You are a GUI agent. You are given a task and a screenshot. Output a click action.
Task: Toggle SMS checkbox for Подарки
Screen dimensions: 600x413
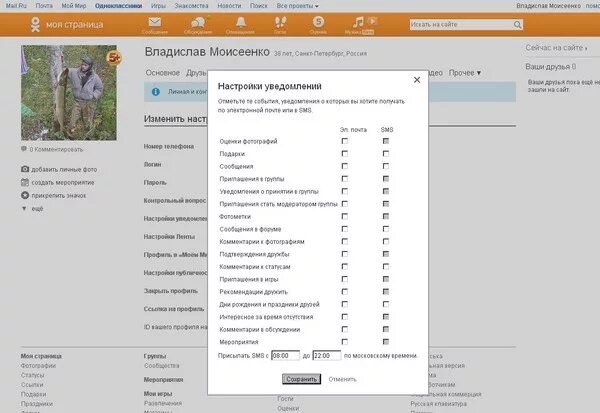386,153
